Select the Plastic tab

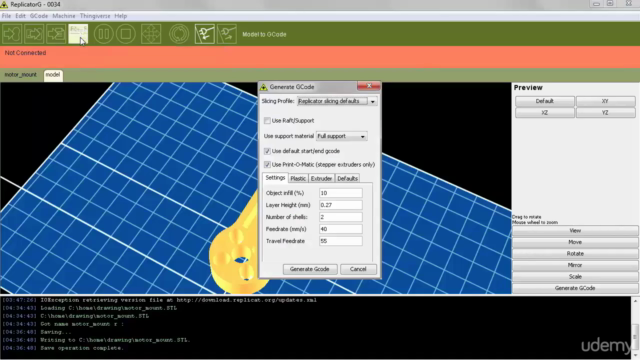pyautogui.click(x=298, y=178)
